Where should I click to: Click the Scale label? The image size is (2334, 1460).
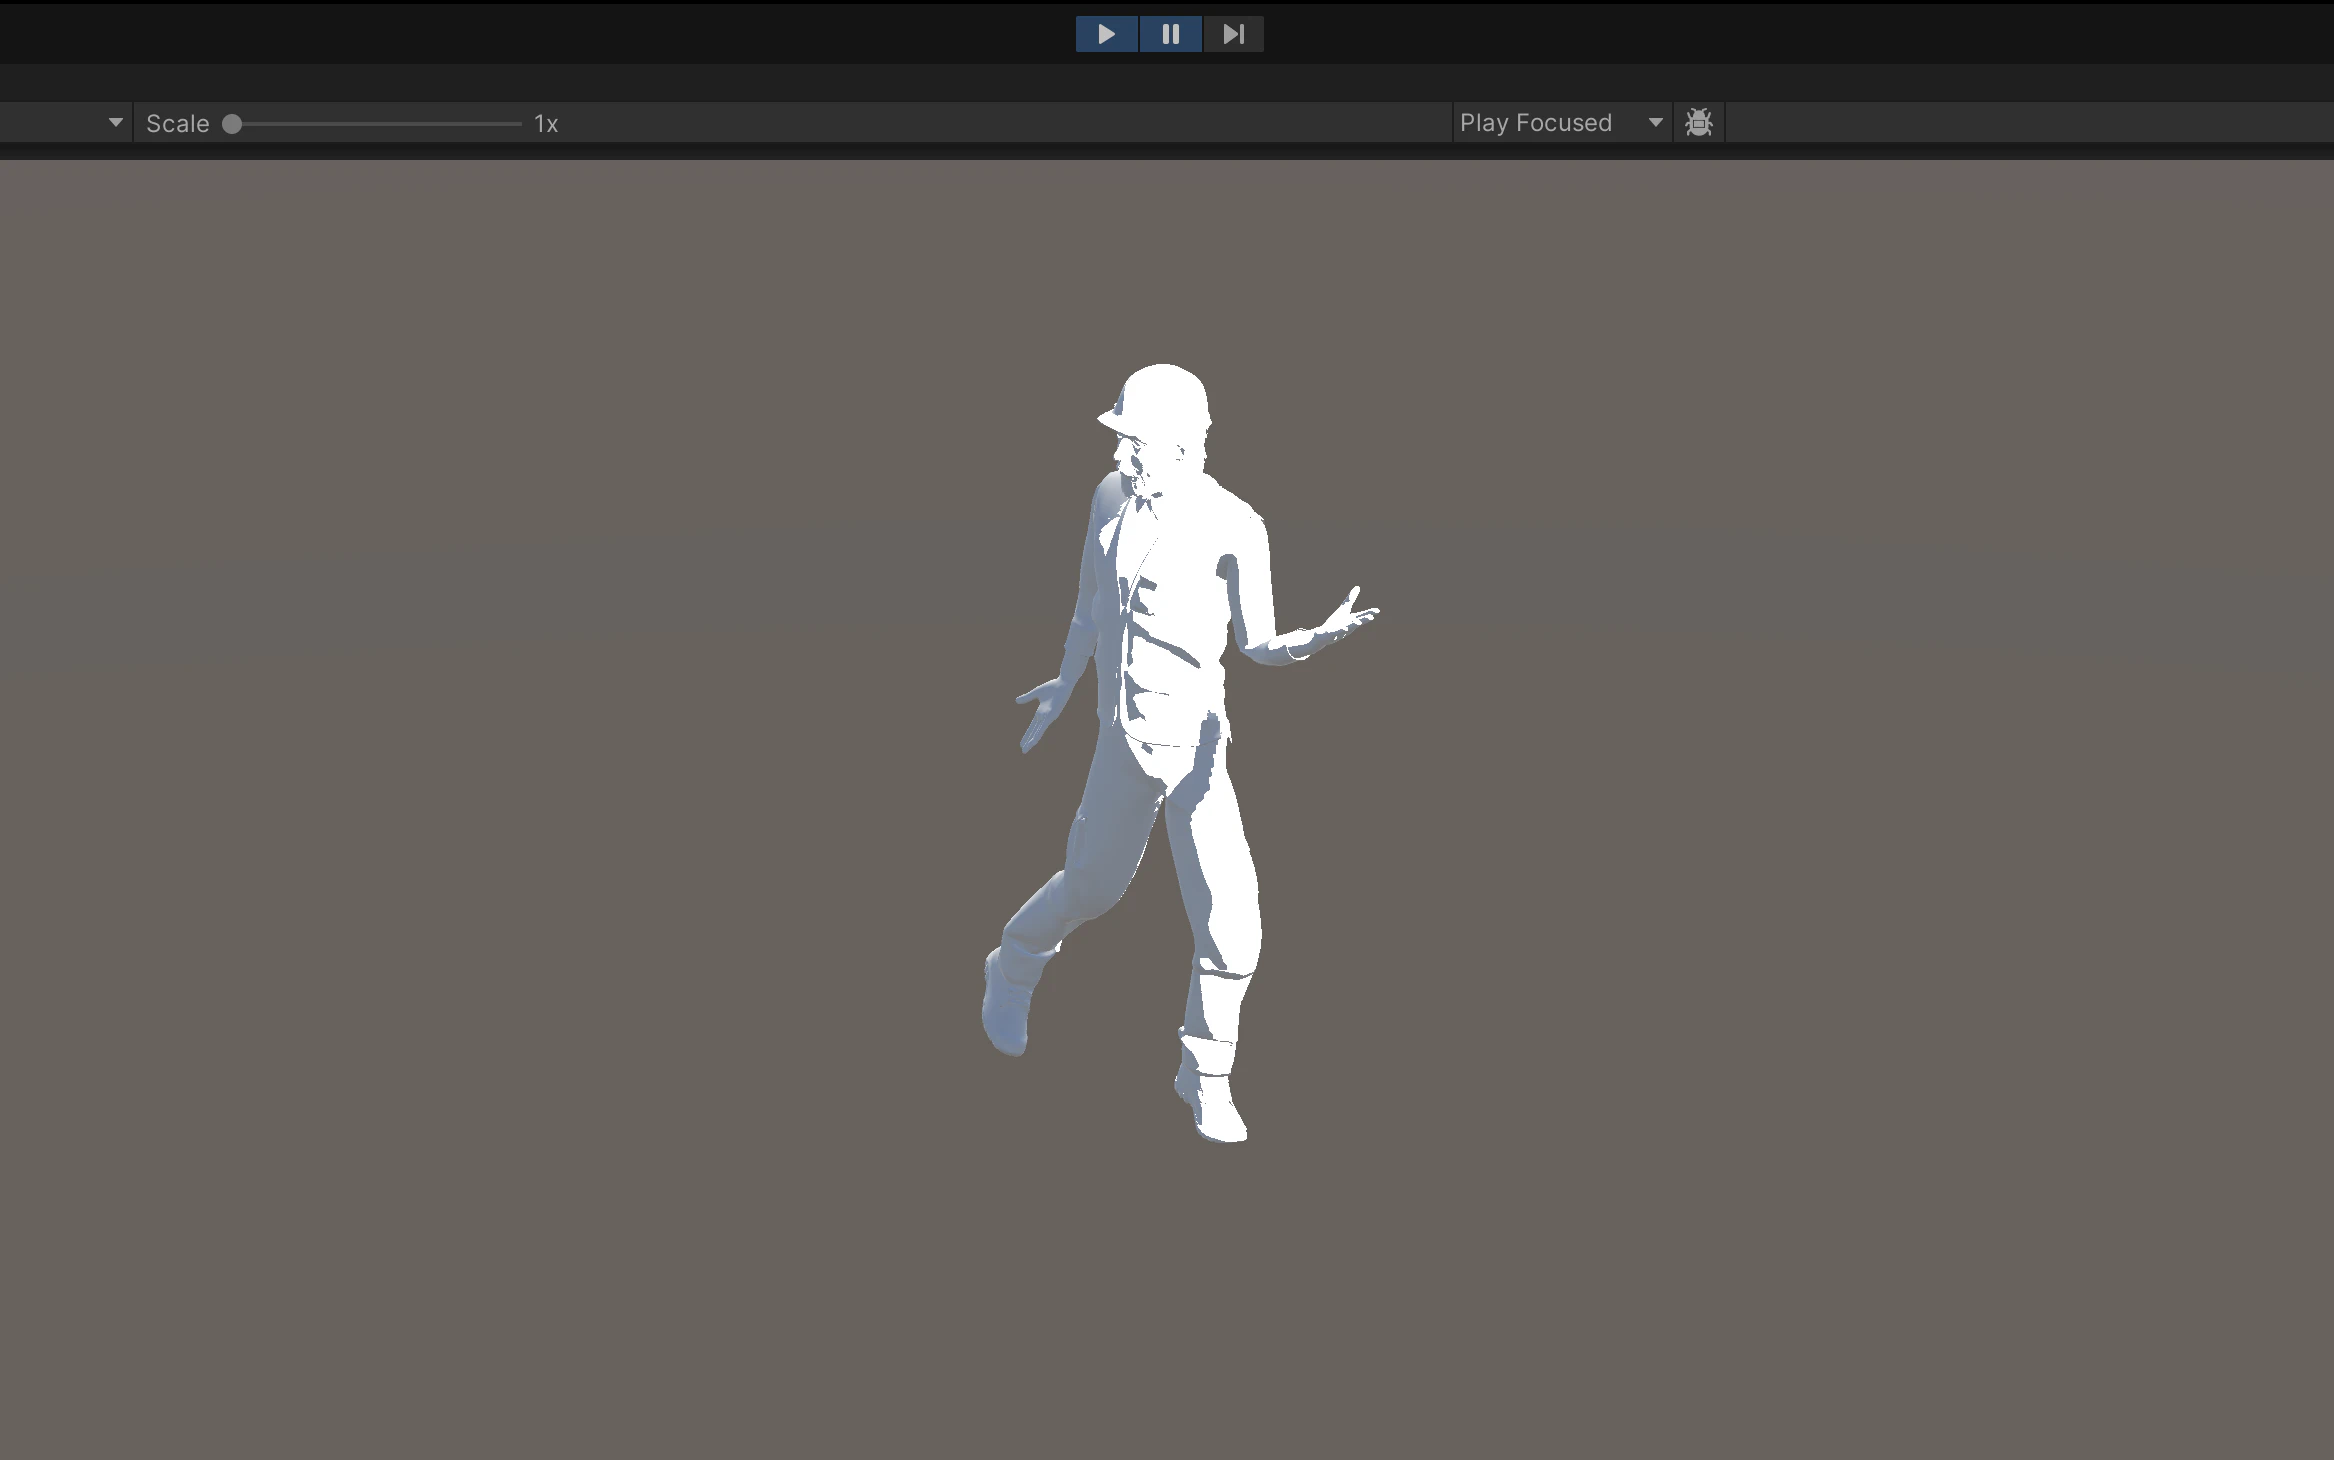[177, 124]
